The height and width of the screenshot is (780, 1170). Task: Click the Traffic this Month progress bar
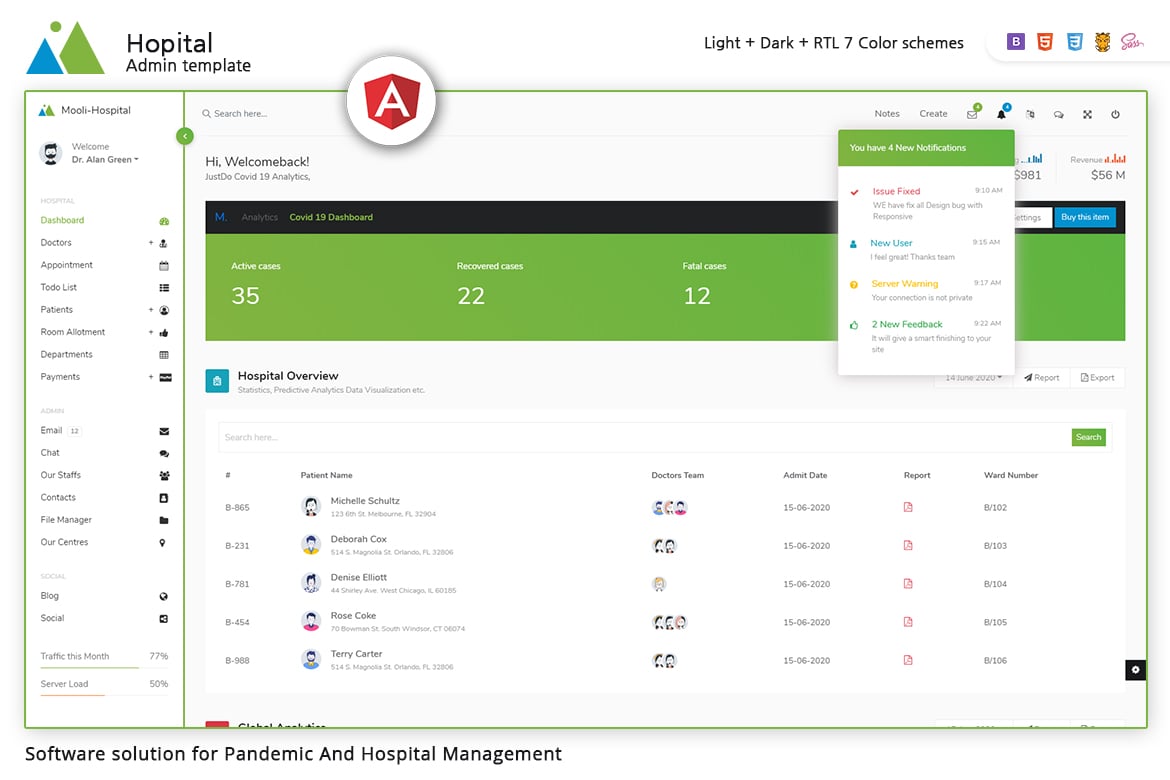point(104,667)
